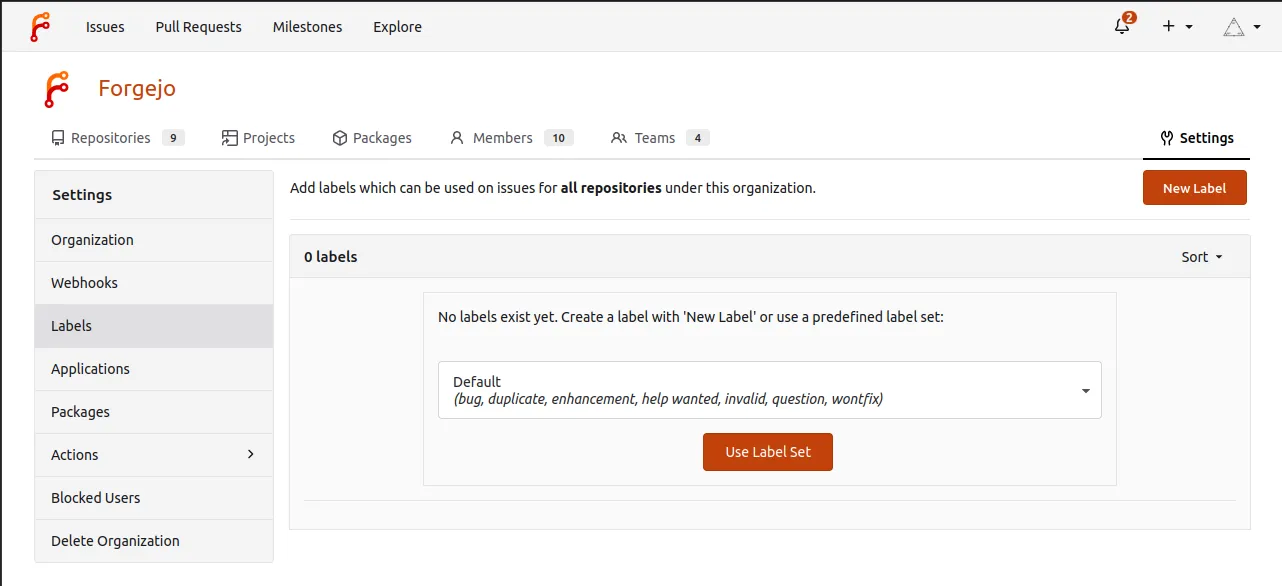Click the large Forgejo organization avatar
Screen dimensions: 1282x586
(x=56, y=89)
